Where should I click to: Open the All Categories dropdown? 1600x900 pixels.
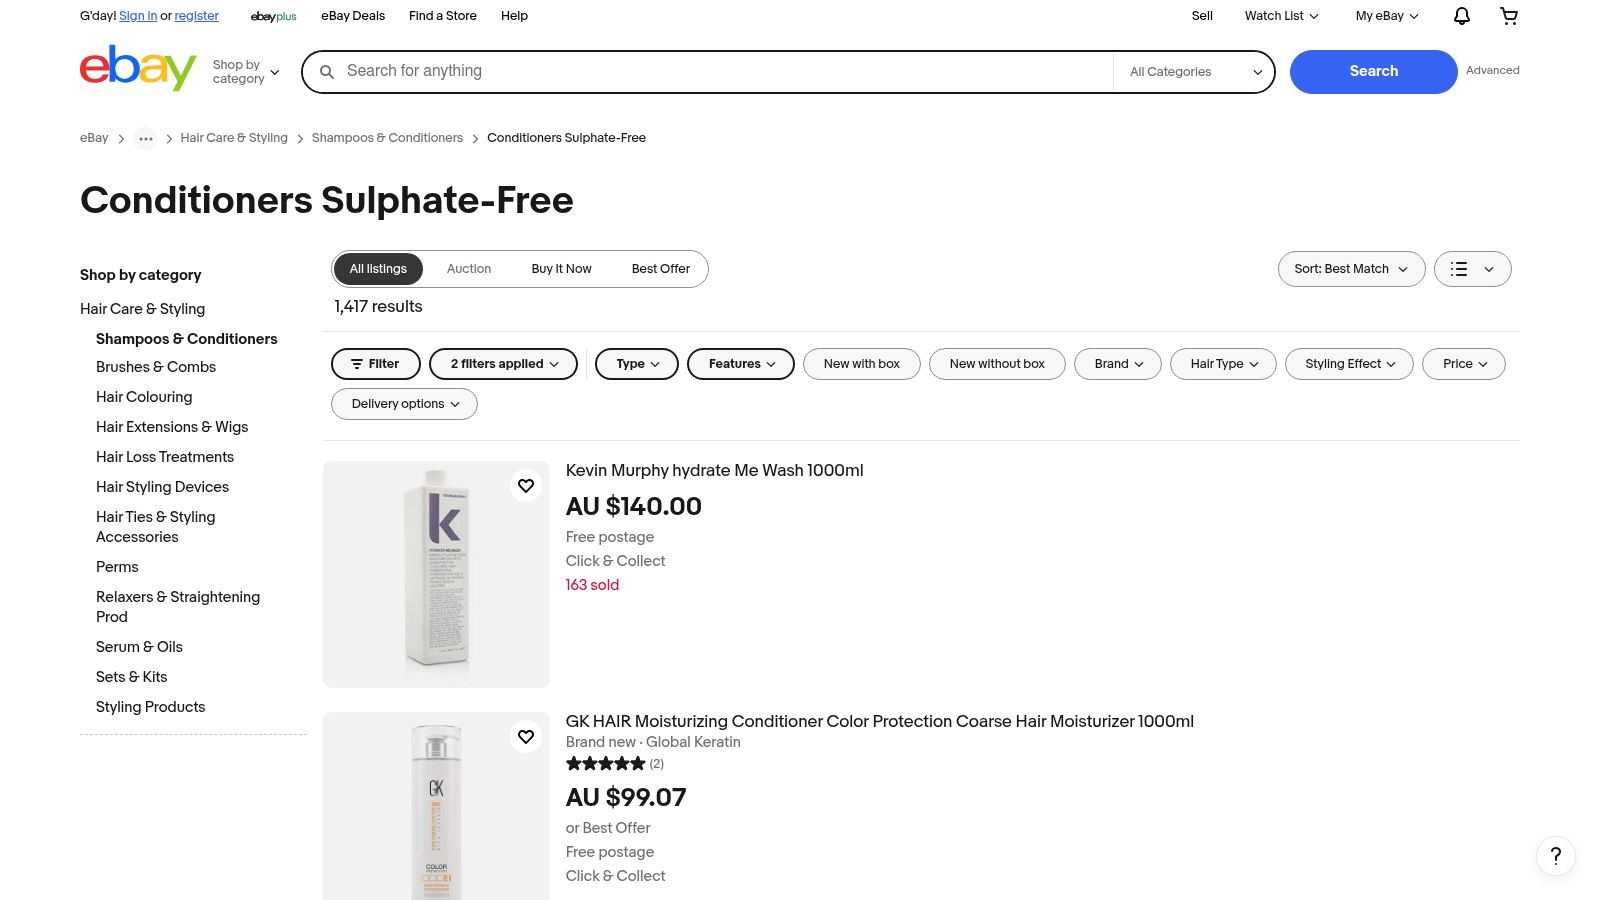pyautogui.click(x=1193, y=71)
